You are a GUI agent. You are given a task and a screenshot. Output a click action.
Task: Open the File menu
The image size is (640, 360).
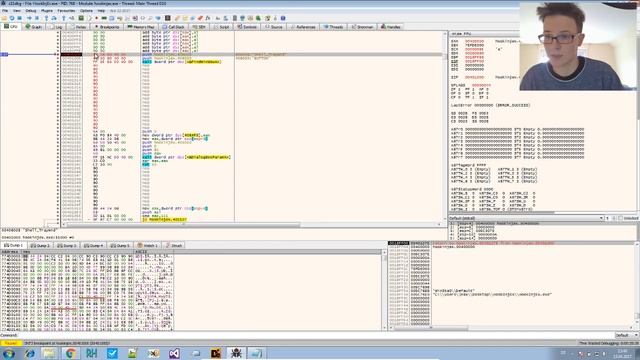click(5, 11)
